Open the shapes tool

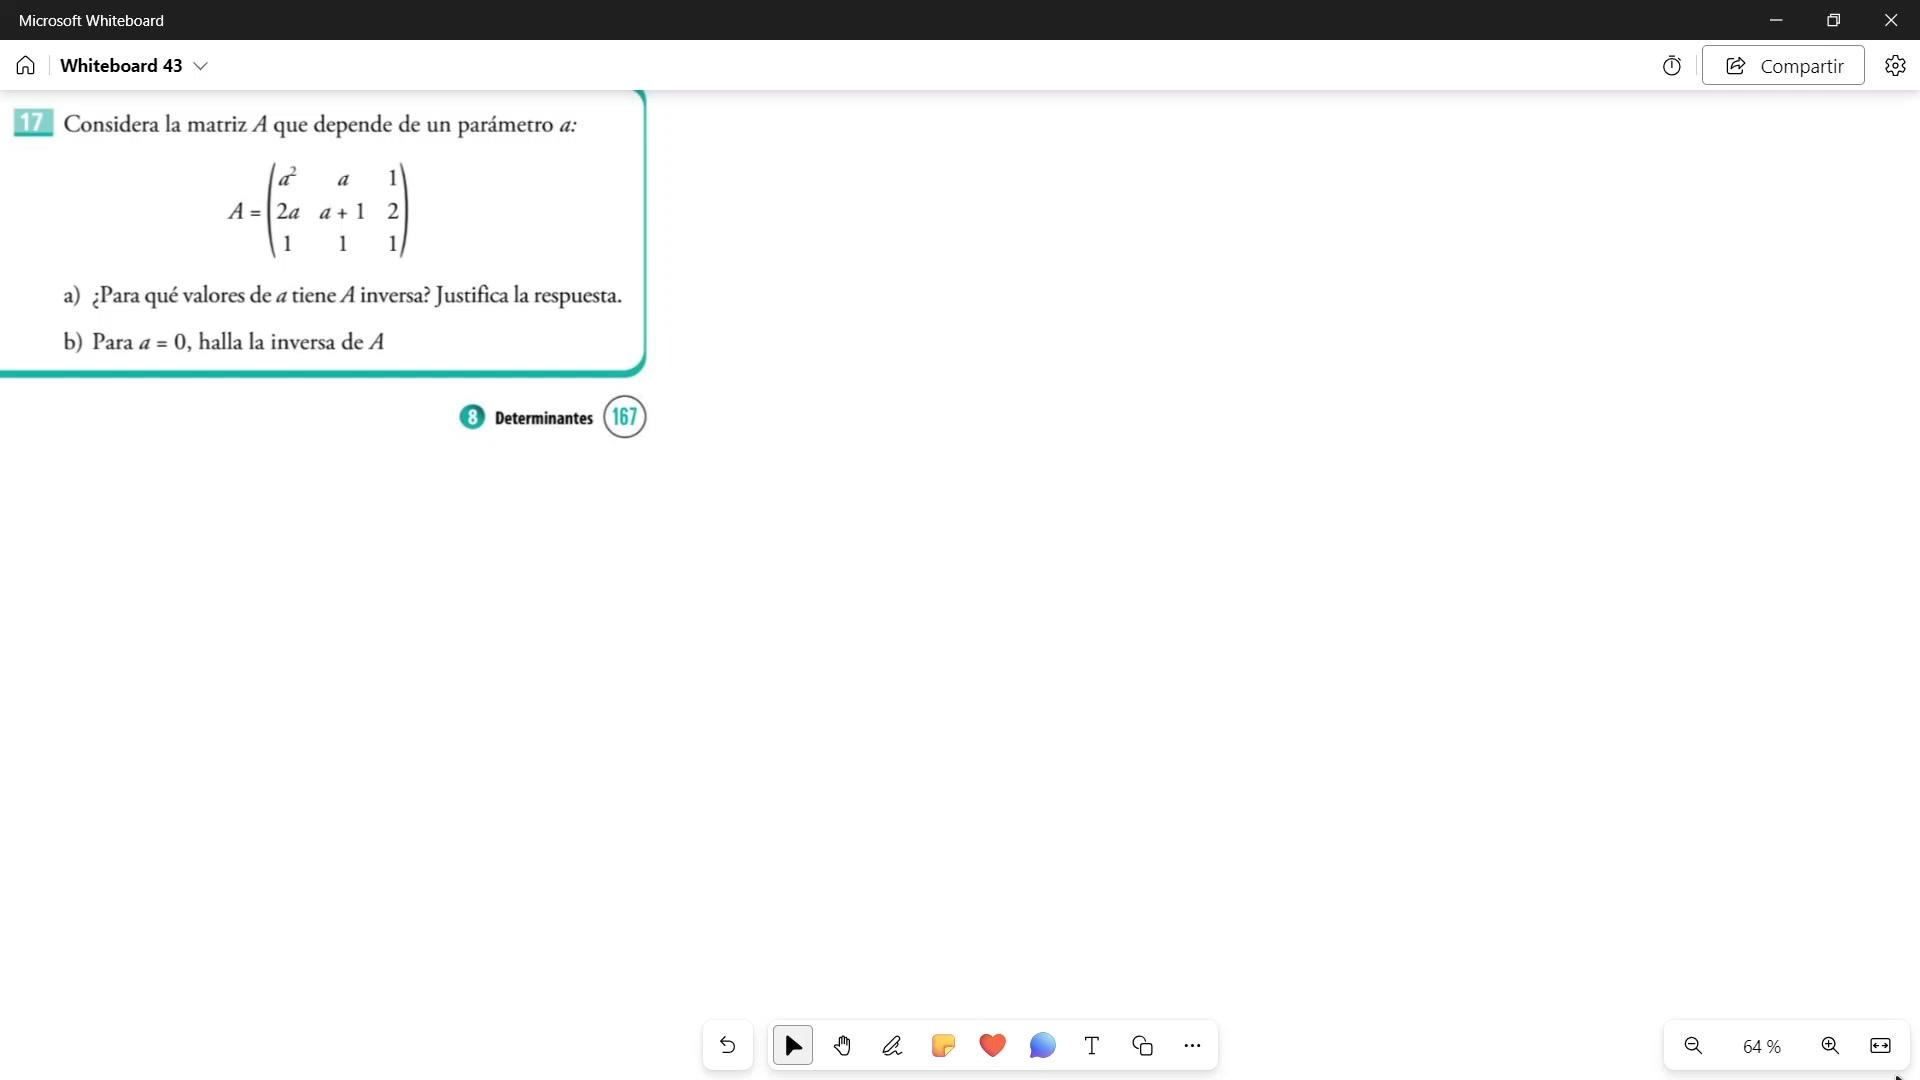point(1142,1046)
